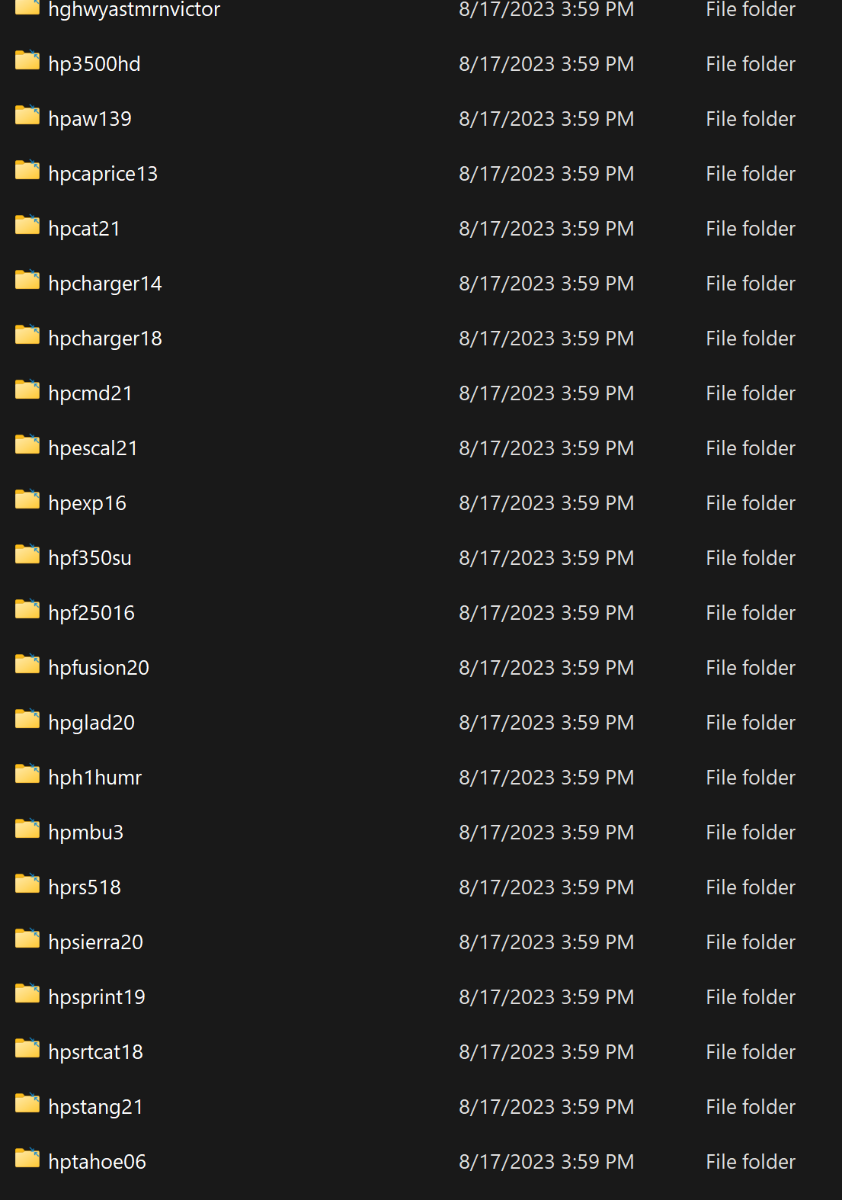Click the hpaw139 folder icon
Viewport: 842px width, 1200px height.
(x=27, y=117)
